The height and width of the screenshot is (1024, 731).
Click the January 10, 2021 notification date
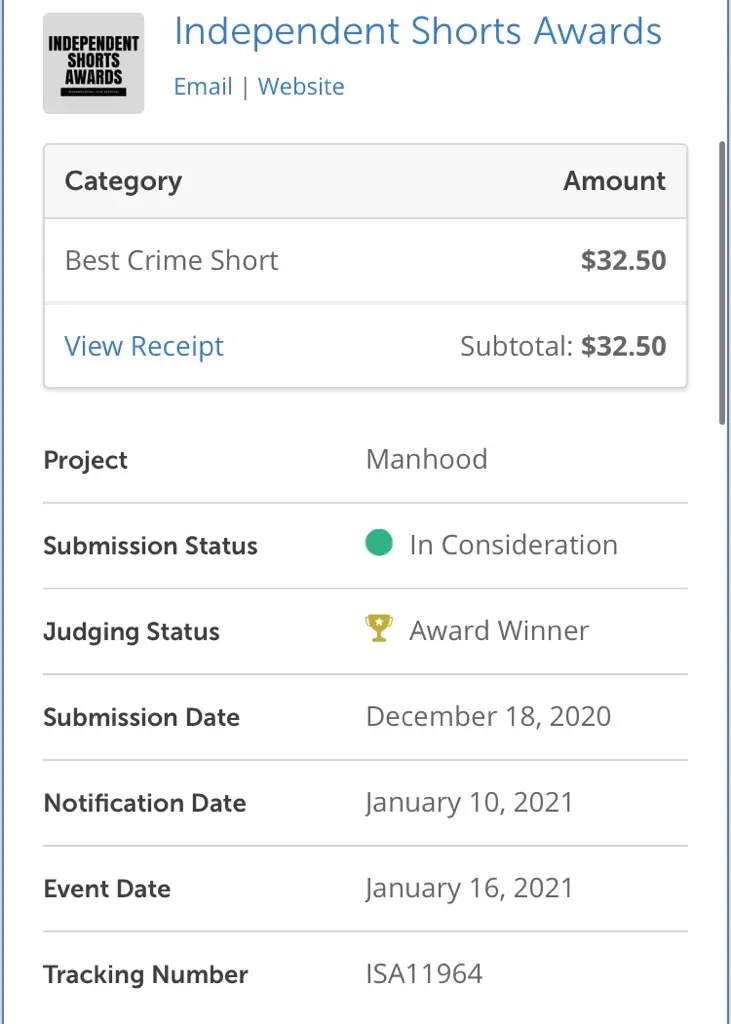point(469,803)
